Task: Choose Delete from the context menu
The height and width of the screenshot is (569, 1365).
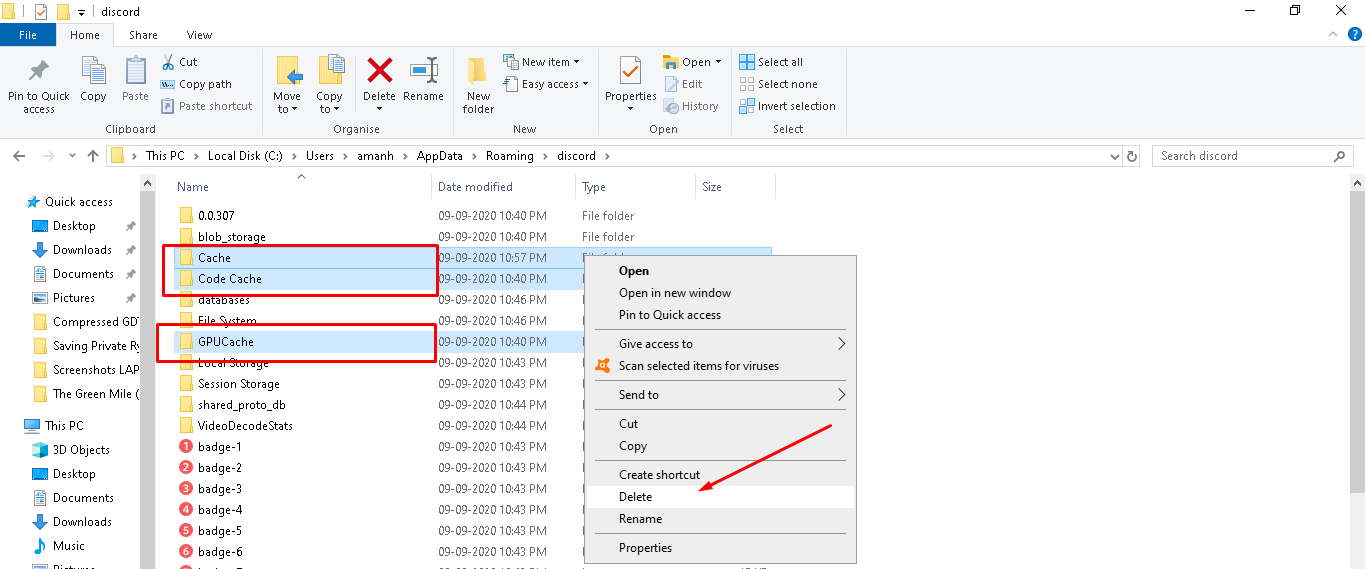Action: click(636, 497)
